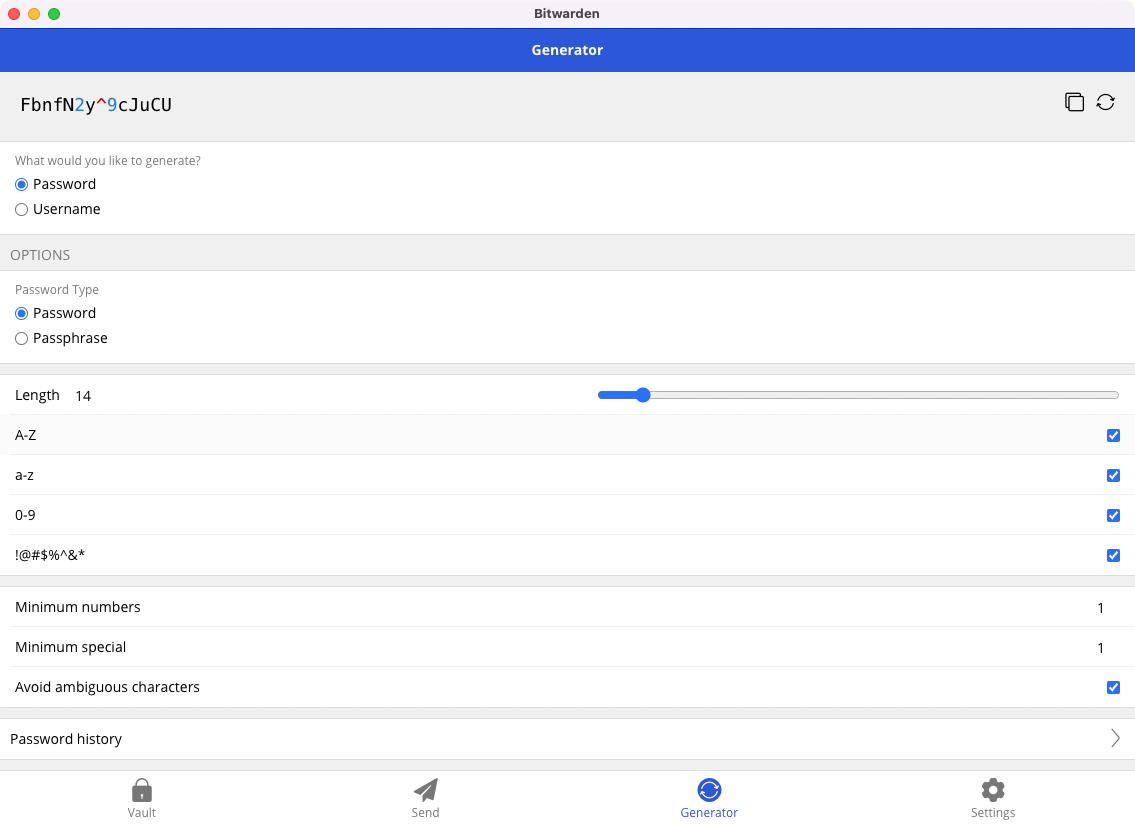Screen dimensions: 1135x825
Task: Select Password under what to generate
Action: pyautogui.click(x=22, y=185)
